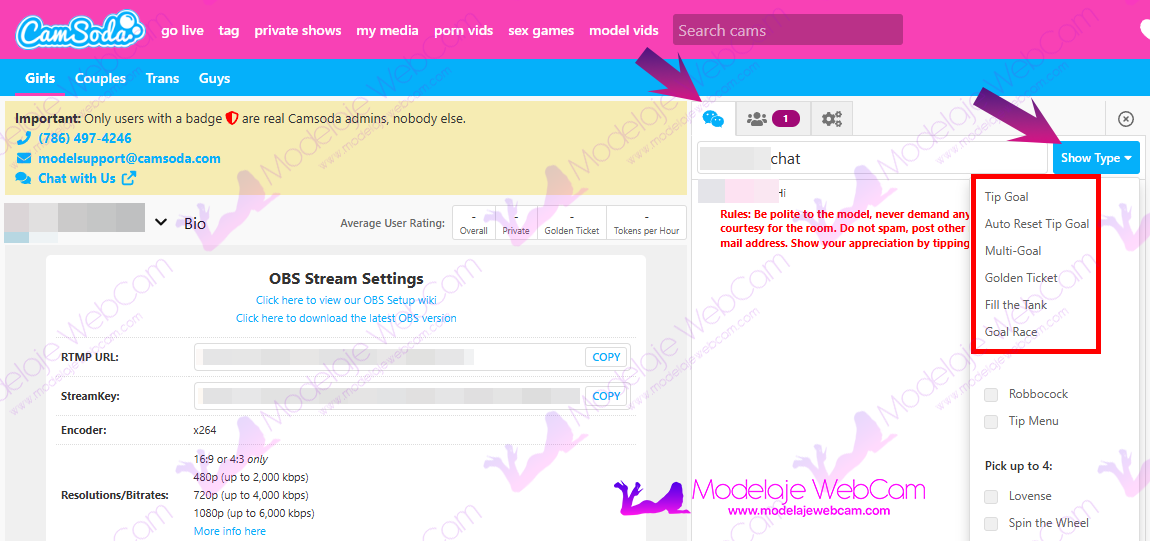Click the Chat with Us external link icon
Viewport: 1150px width, 541px height.
click(128, 179)
